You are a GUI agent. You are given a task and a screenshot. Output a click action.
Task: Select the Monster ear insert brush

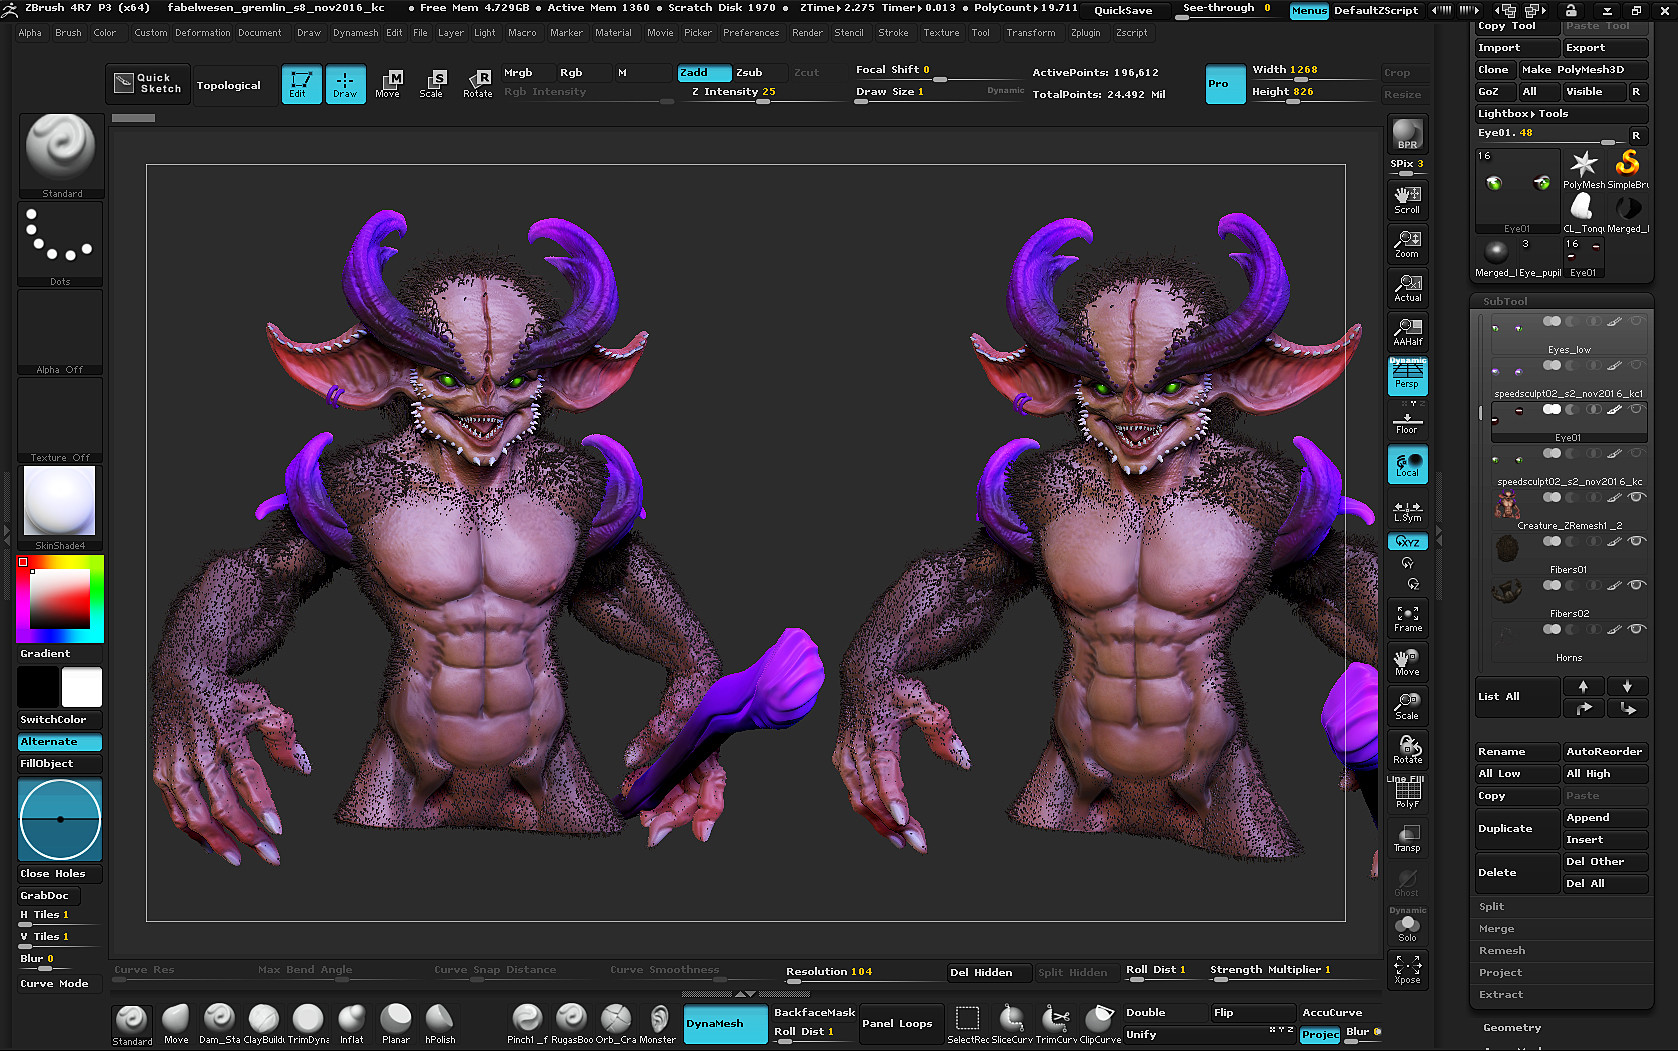tap(659, 1025)
